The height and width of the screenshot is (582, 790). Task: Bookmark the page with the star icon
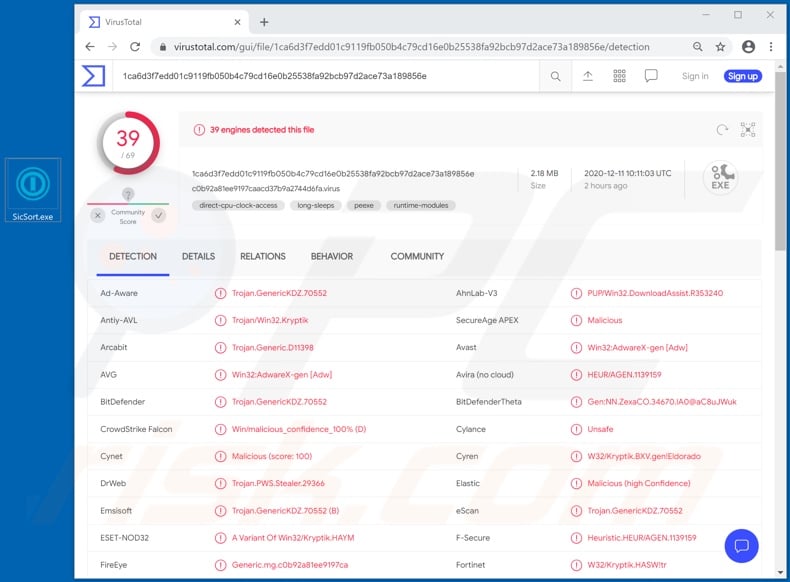tap(720, 47)
